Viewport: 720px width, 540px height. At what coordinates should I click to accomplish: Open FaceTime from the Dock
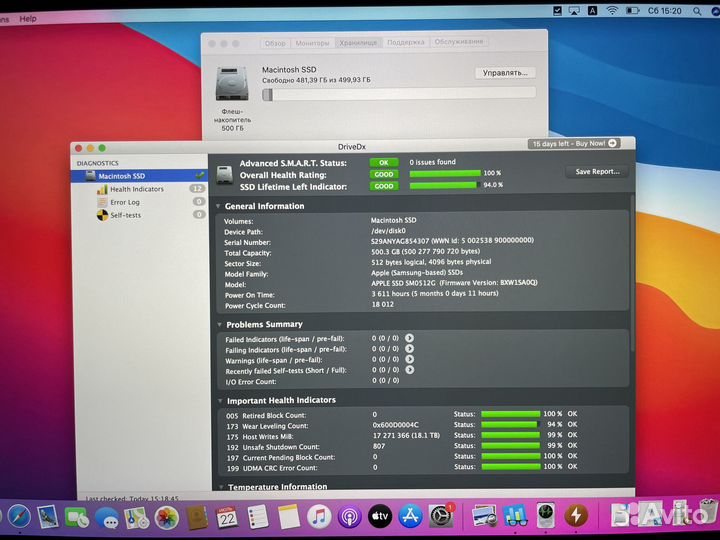77,518
